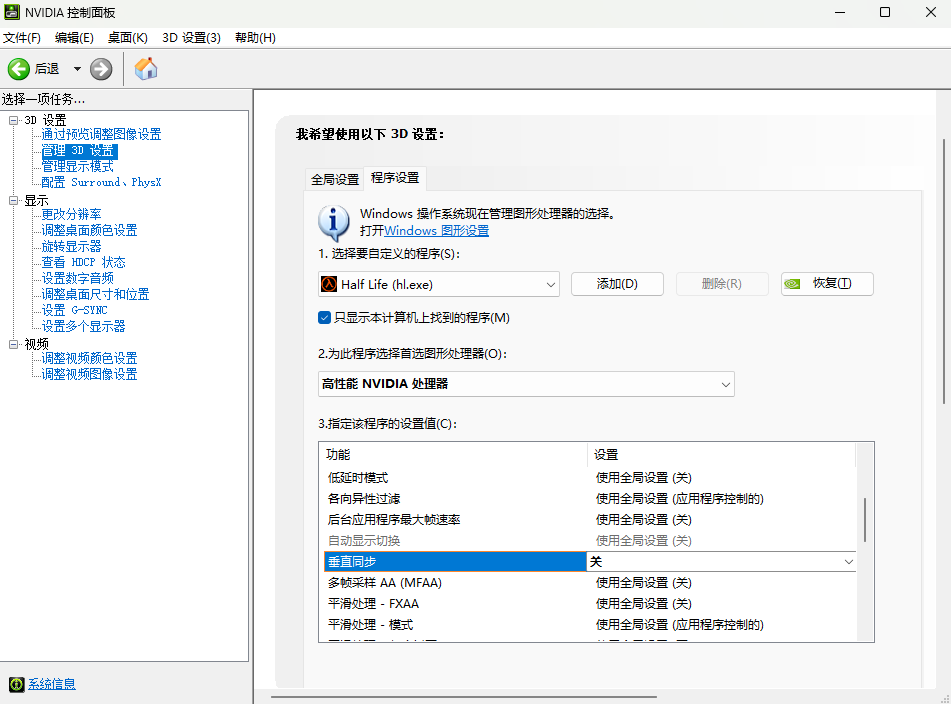The width and height of the screenshot is (951, 704).
Task: Go to the Home page icon
Action: tap(146, 69)
